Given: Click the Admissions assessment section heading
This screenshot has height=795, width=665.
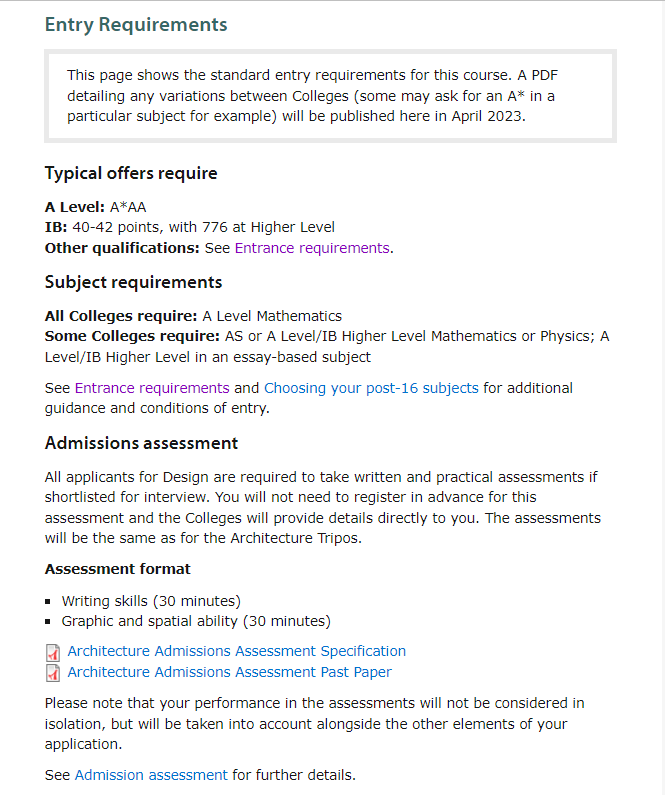Looking at the screenshot, I should click(x=141, y=443).
